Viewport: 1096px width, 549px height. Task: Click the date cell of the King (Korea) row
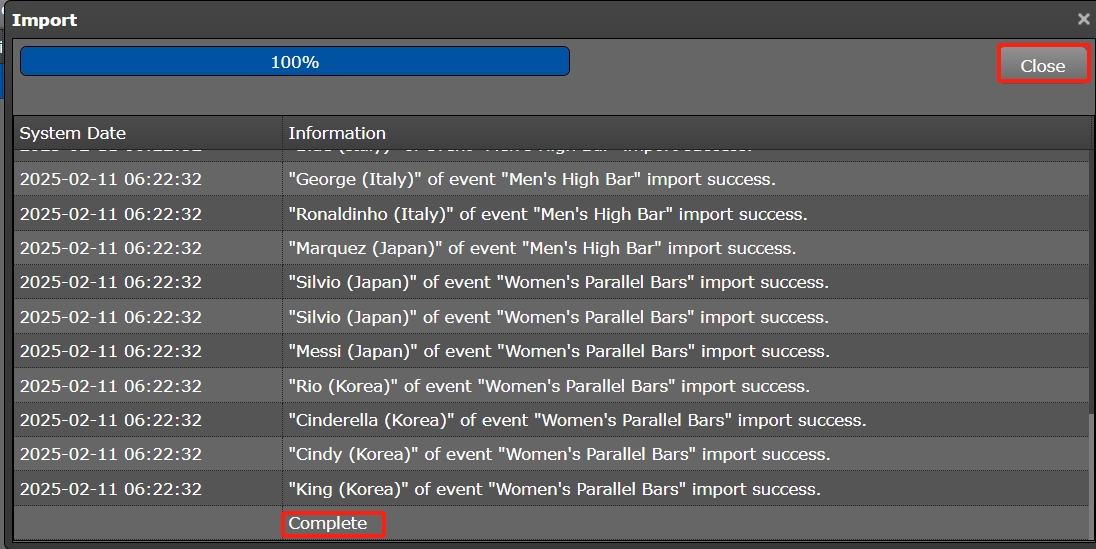tap(111, 489)
